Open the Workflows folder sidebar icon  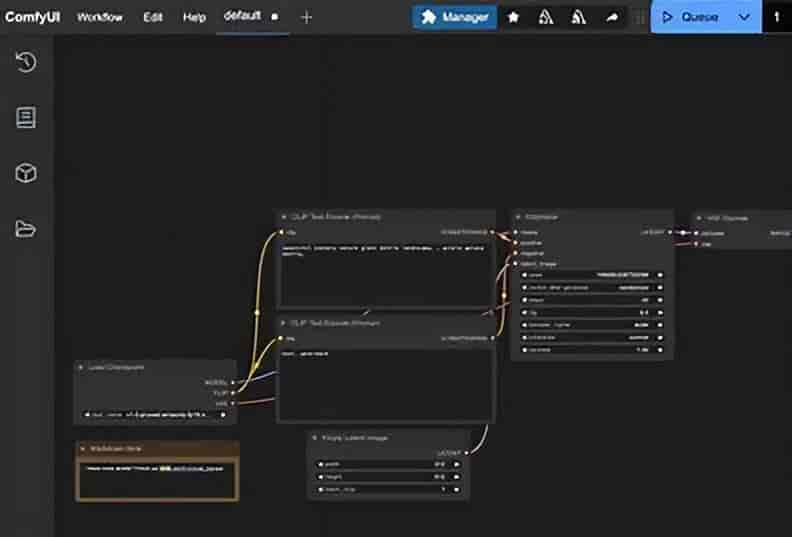click(x=26, y=228)
